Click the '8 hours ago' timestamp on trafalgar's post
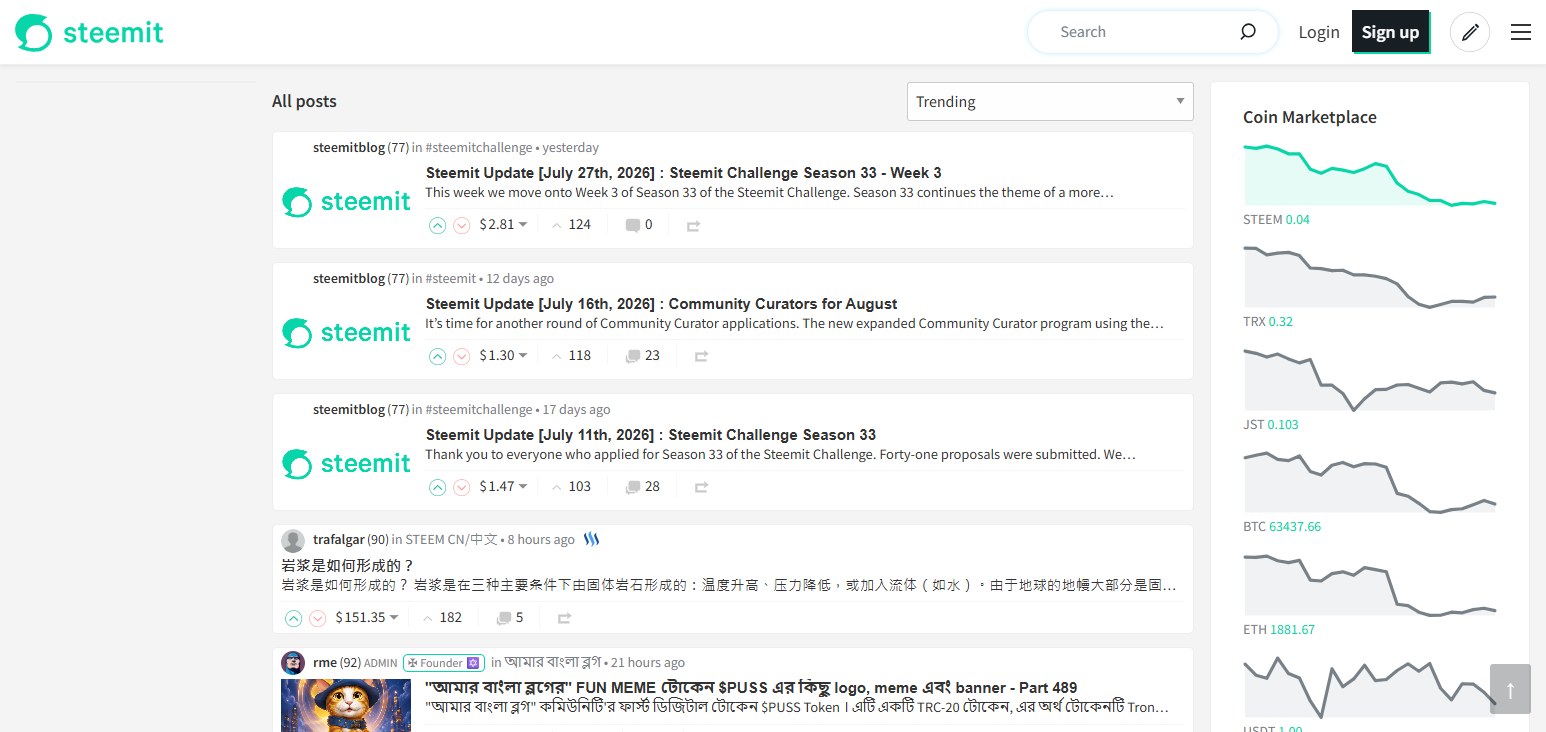1546x732 pixels. click(541, 540)
